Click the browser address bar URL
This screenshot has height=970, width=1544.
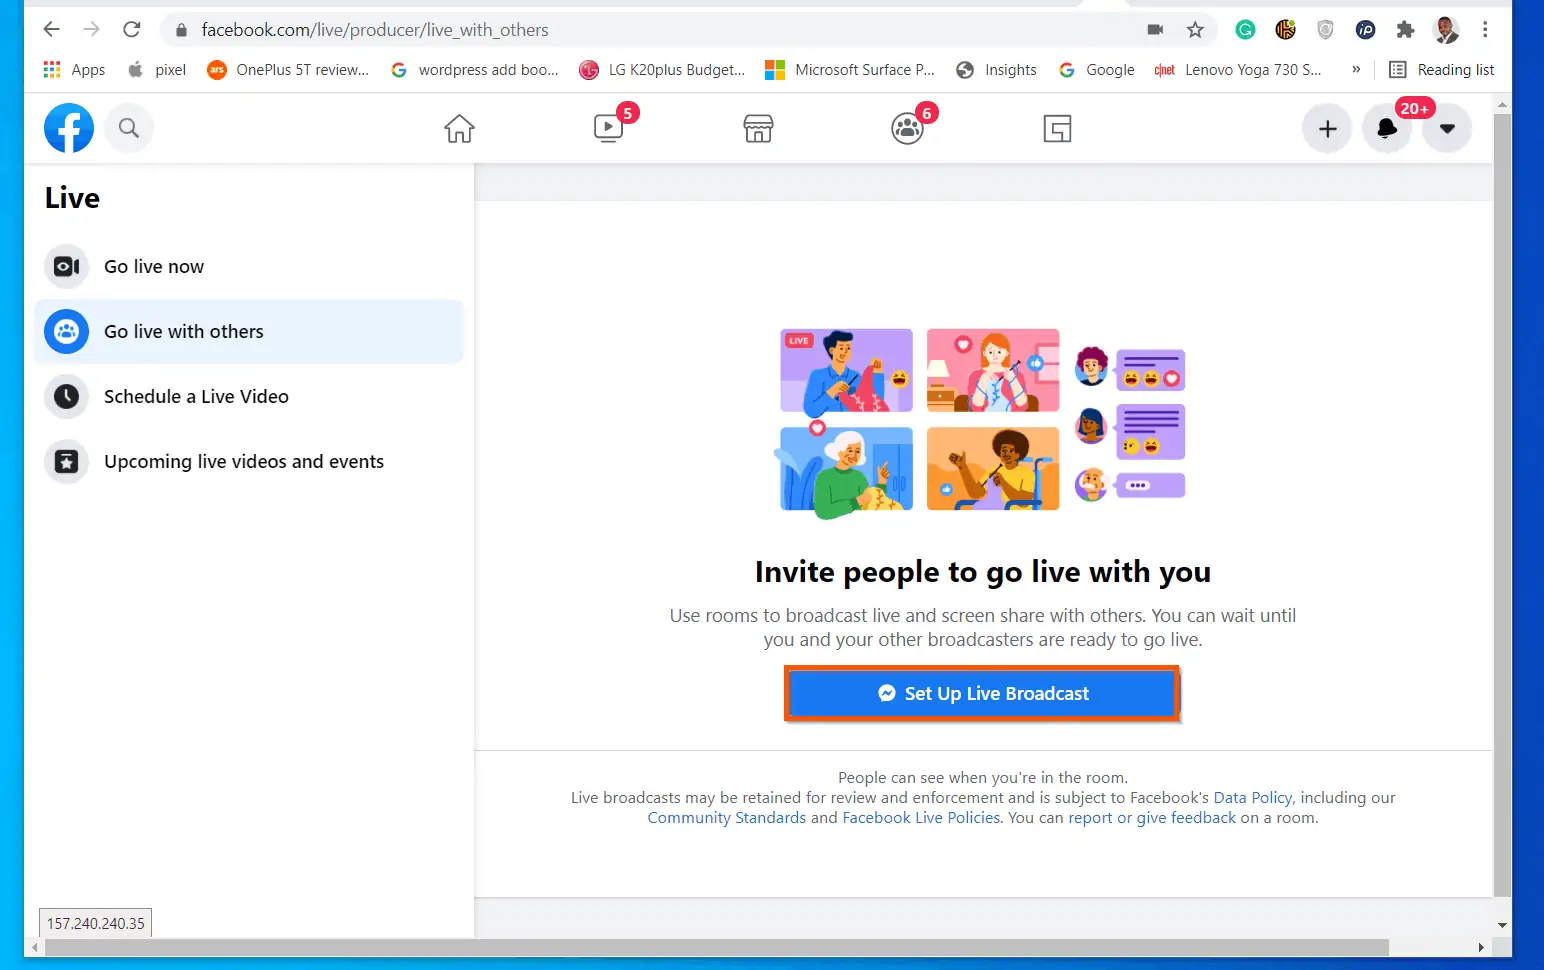coord(375,30)
